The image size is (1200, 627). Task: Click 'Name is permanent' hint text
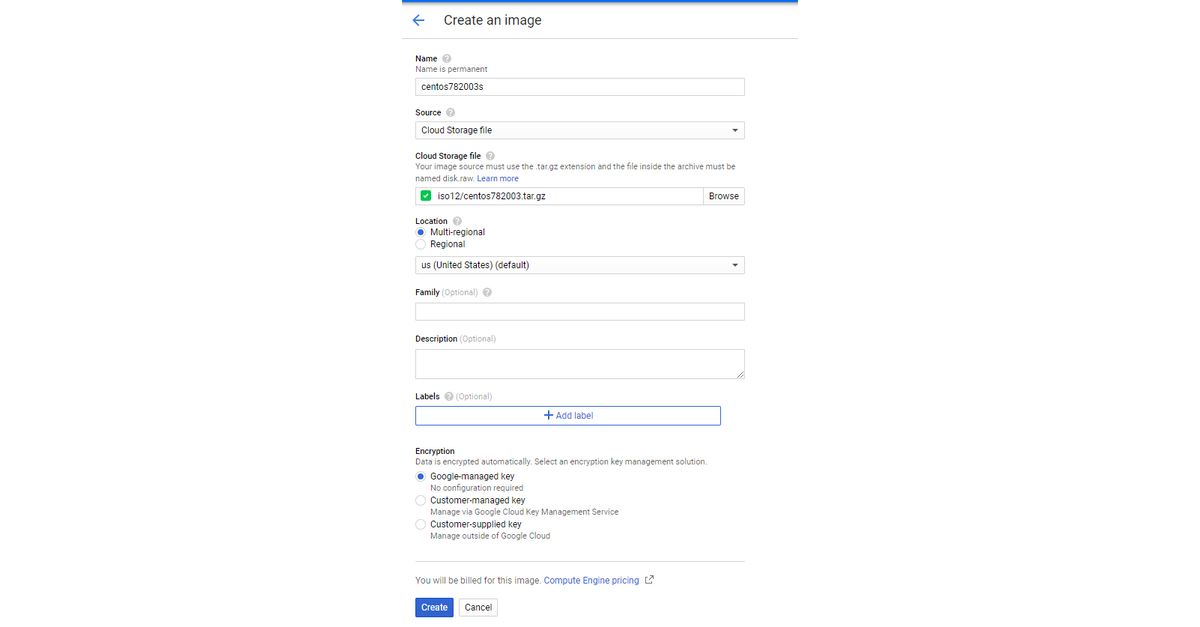pyautogui.click(x=451, y=69)
